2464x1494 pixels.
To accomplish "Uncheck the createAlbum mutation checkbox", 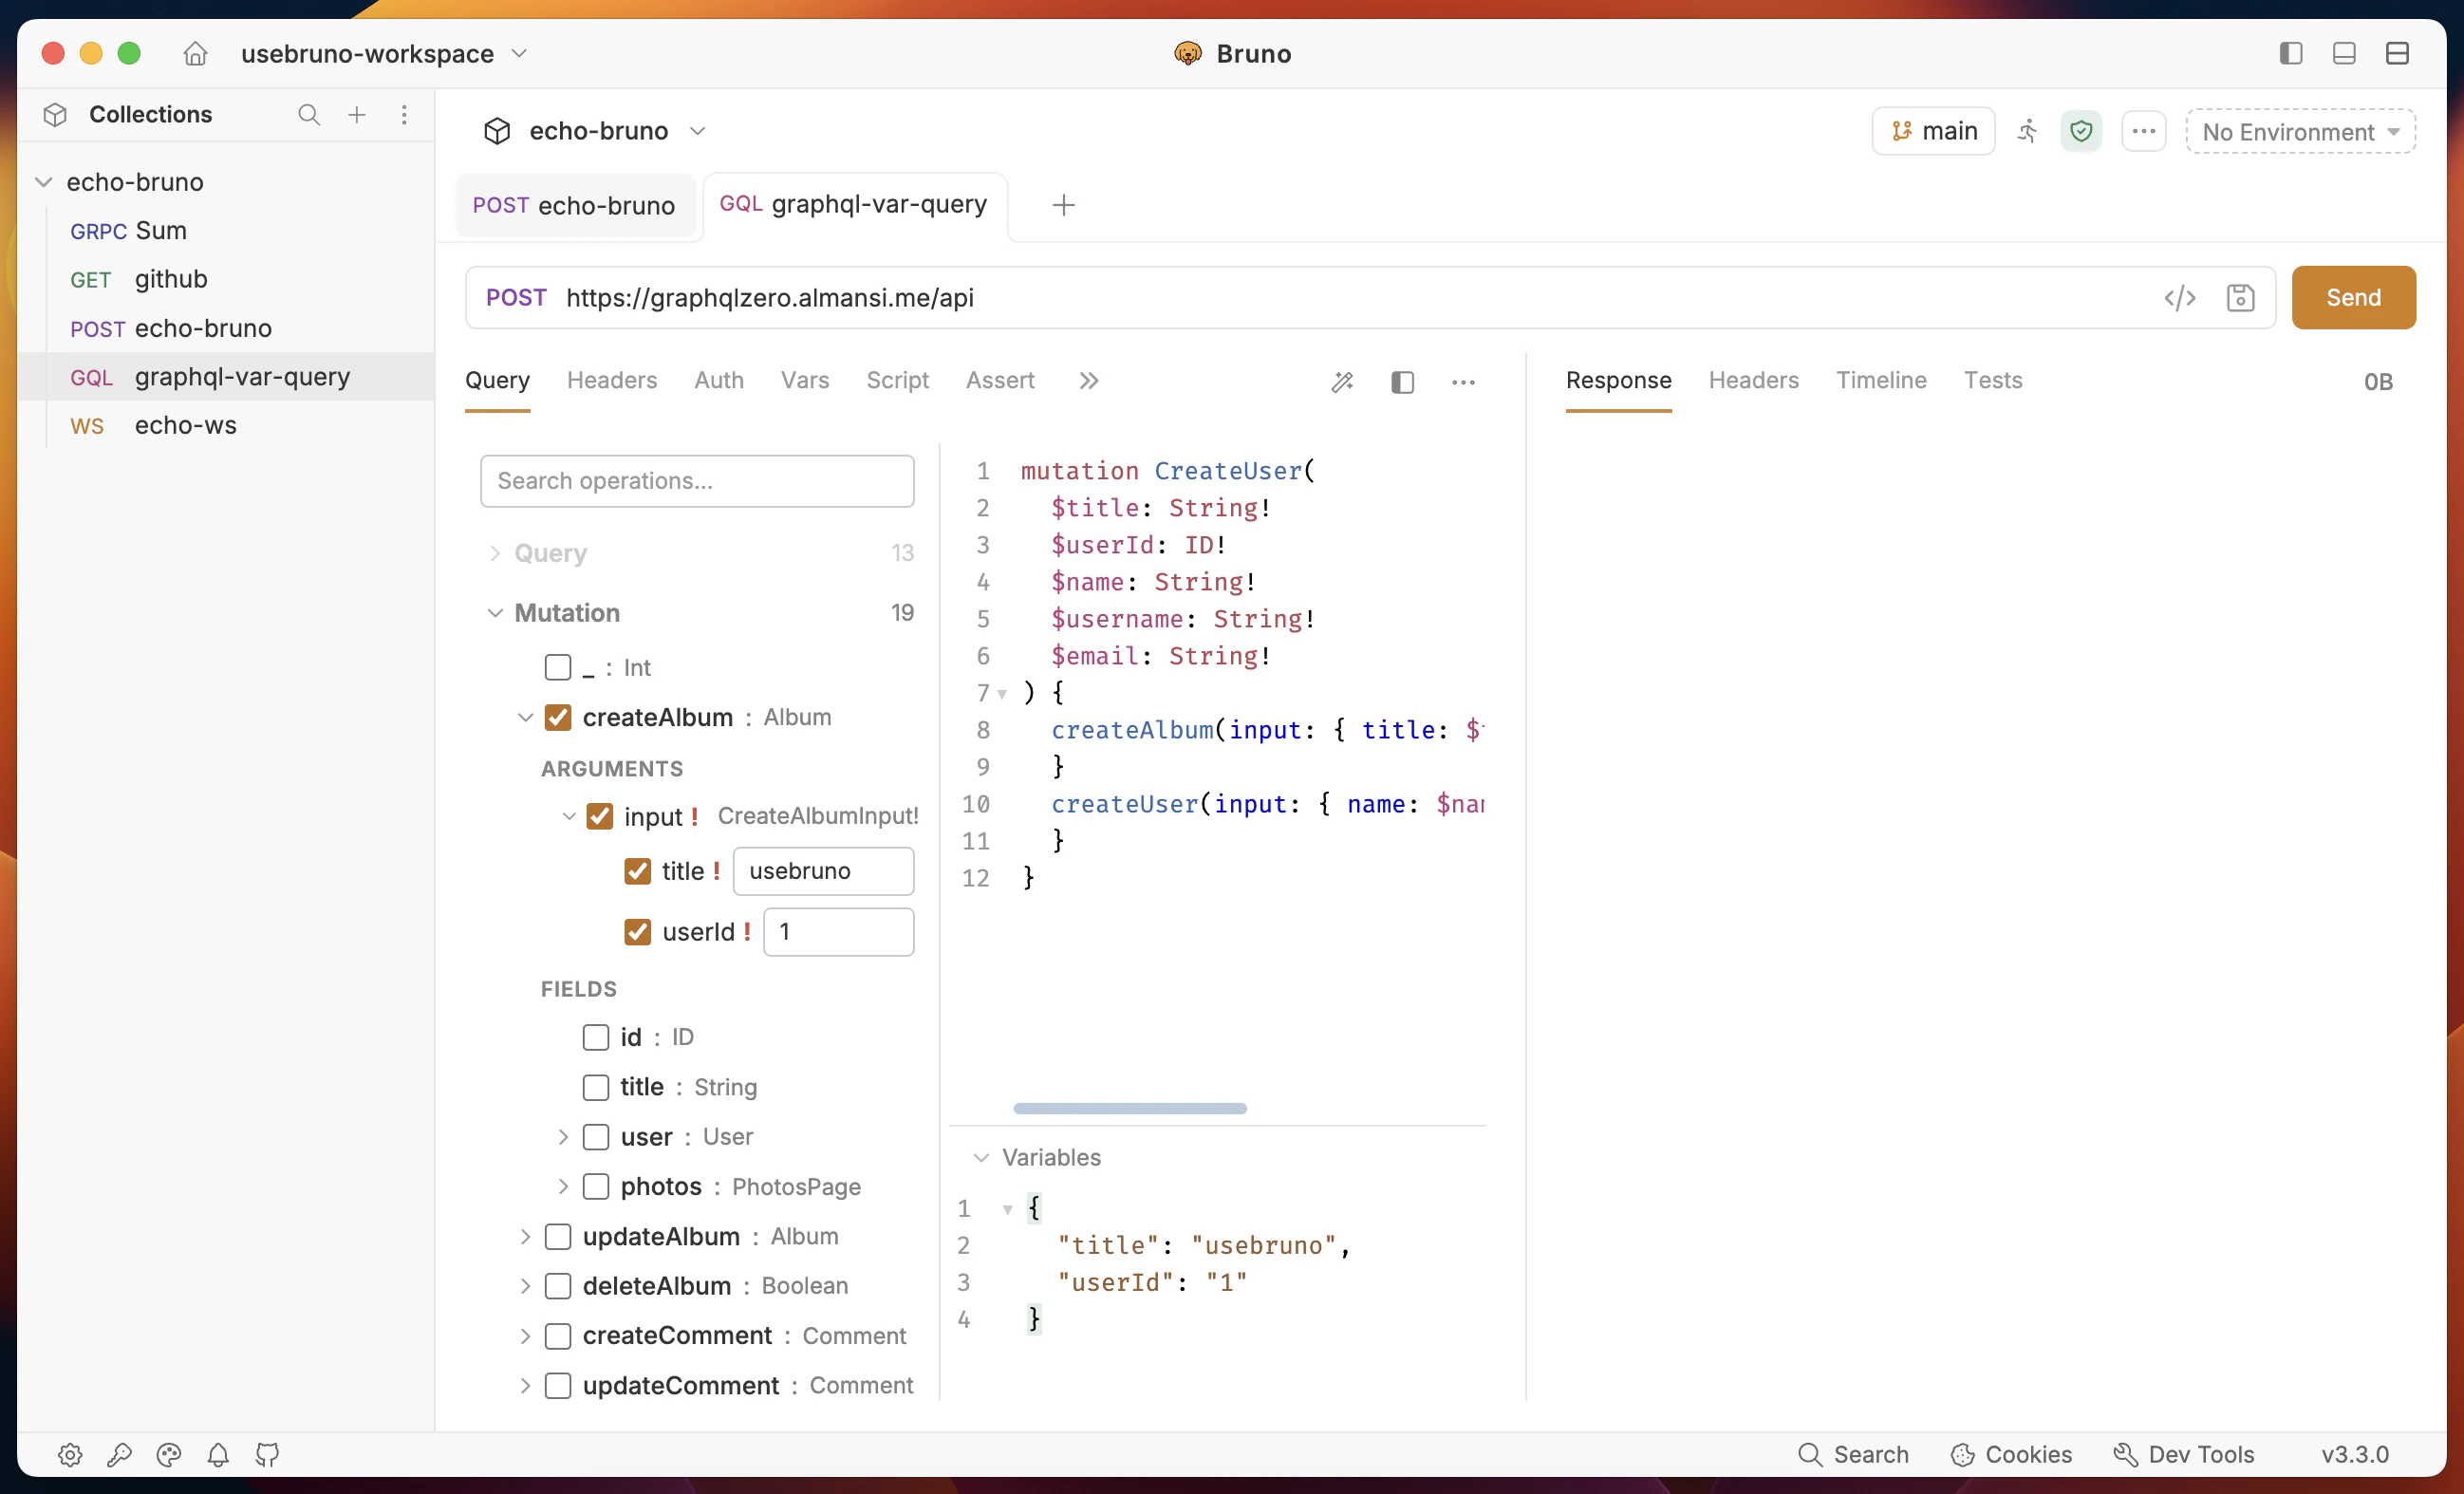I will [558, 717].
